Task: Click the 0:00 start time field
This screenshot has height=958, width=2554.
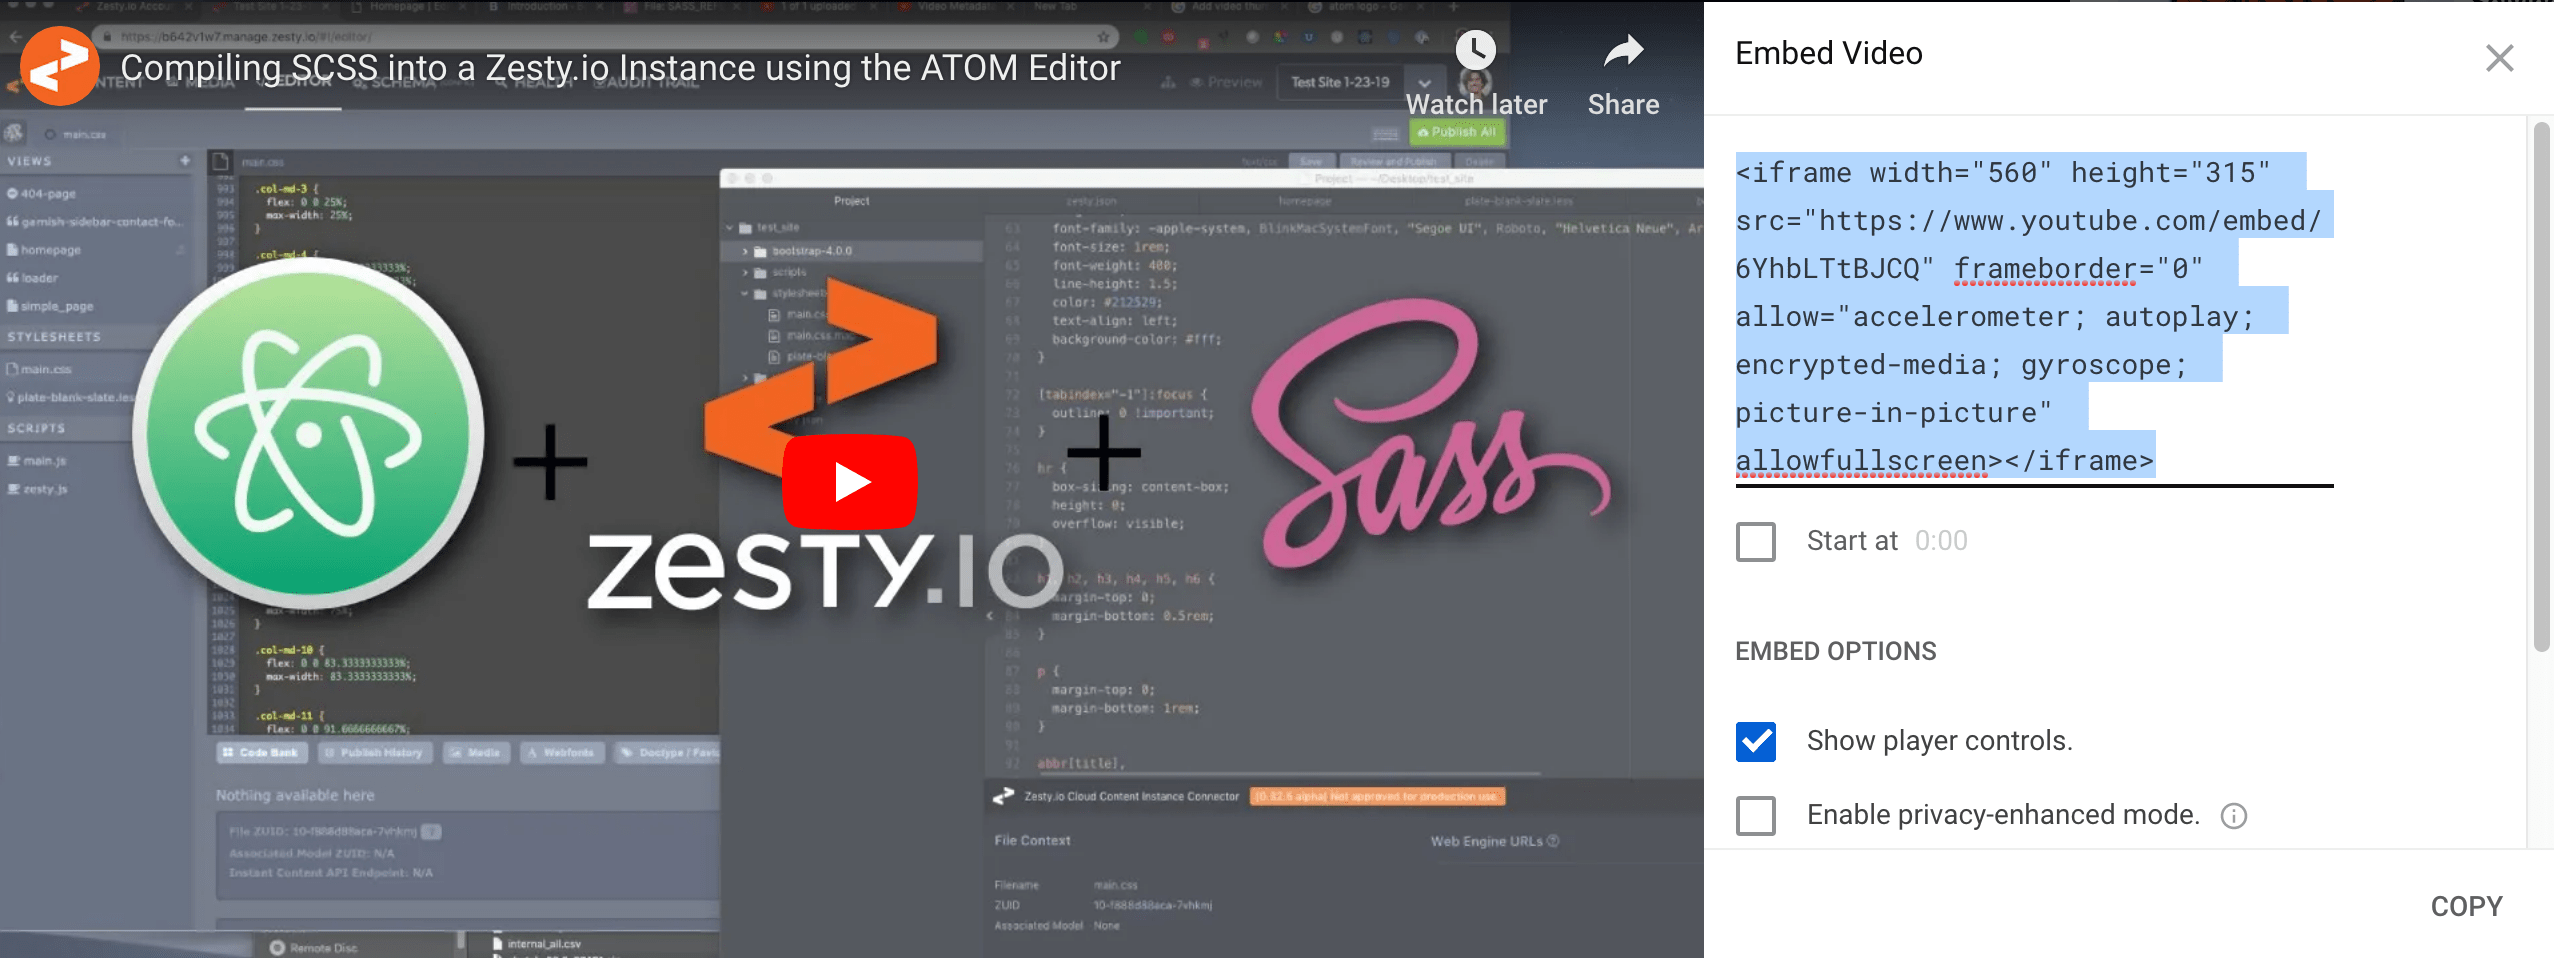Action: tap(1941, 541)
